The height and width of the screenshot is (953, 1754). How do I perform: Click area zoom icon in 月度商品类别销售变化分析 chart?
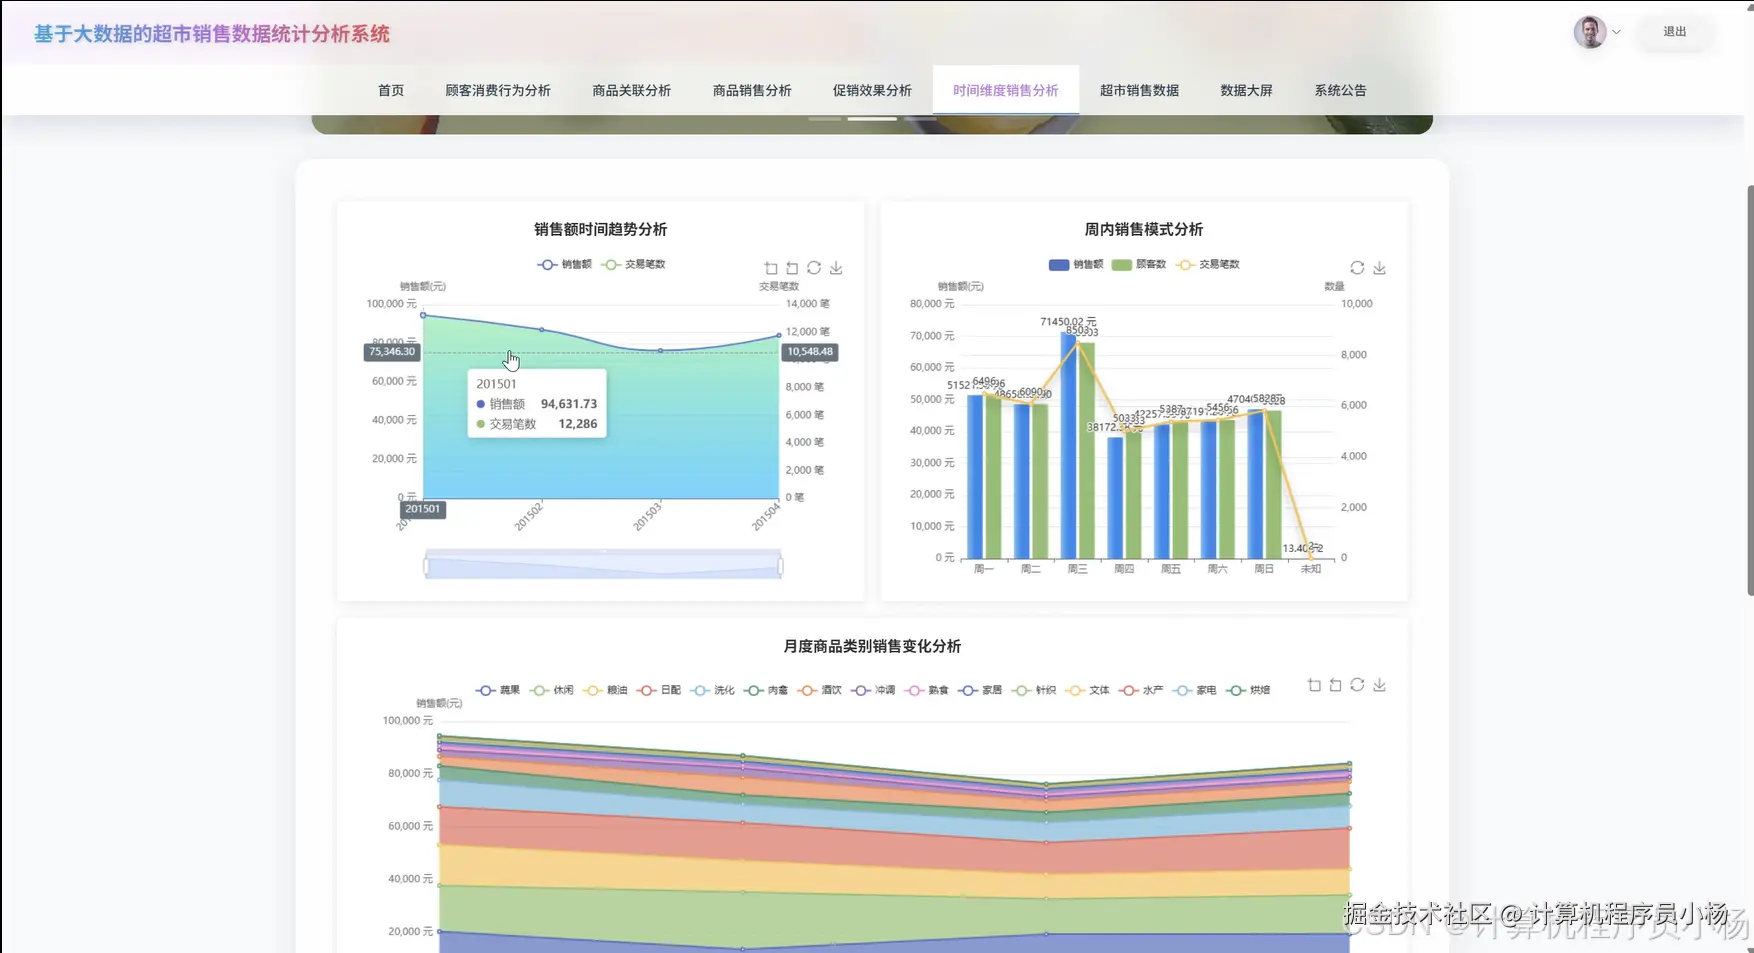click(x=1314, y=685)
